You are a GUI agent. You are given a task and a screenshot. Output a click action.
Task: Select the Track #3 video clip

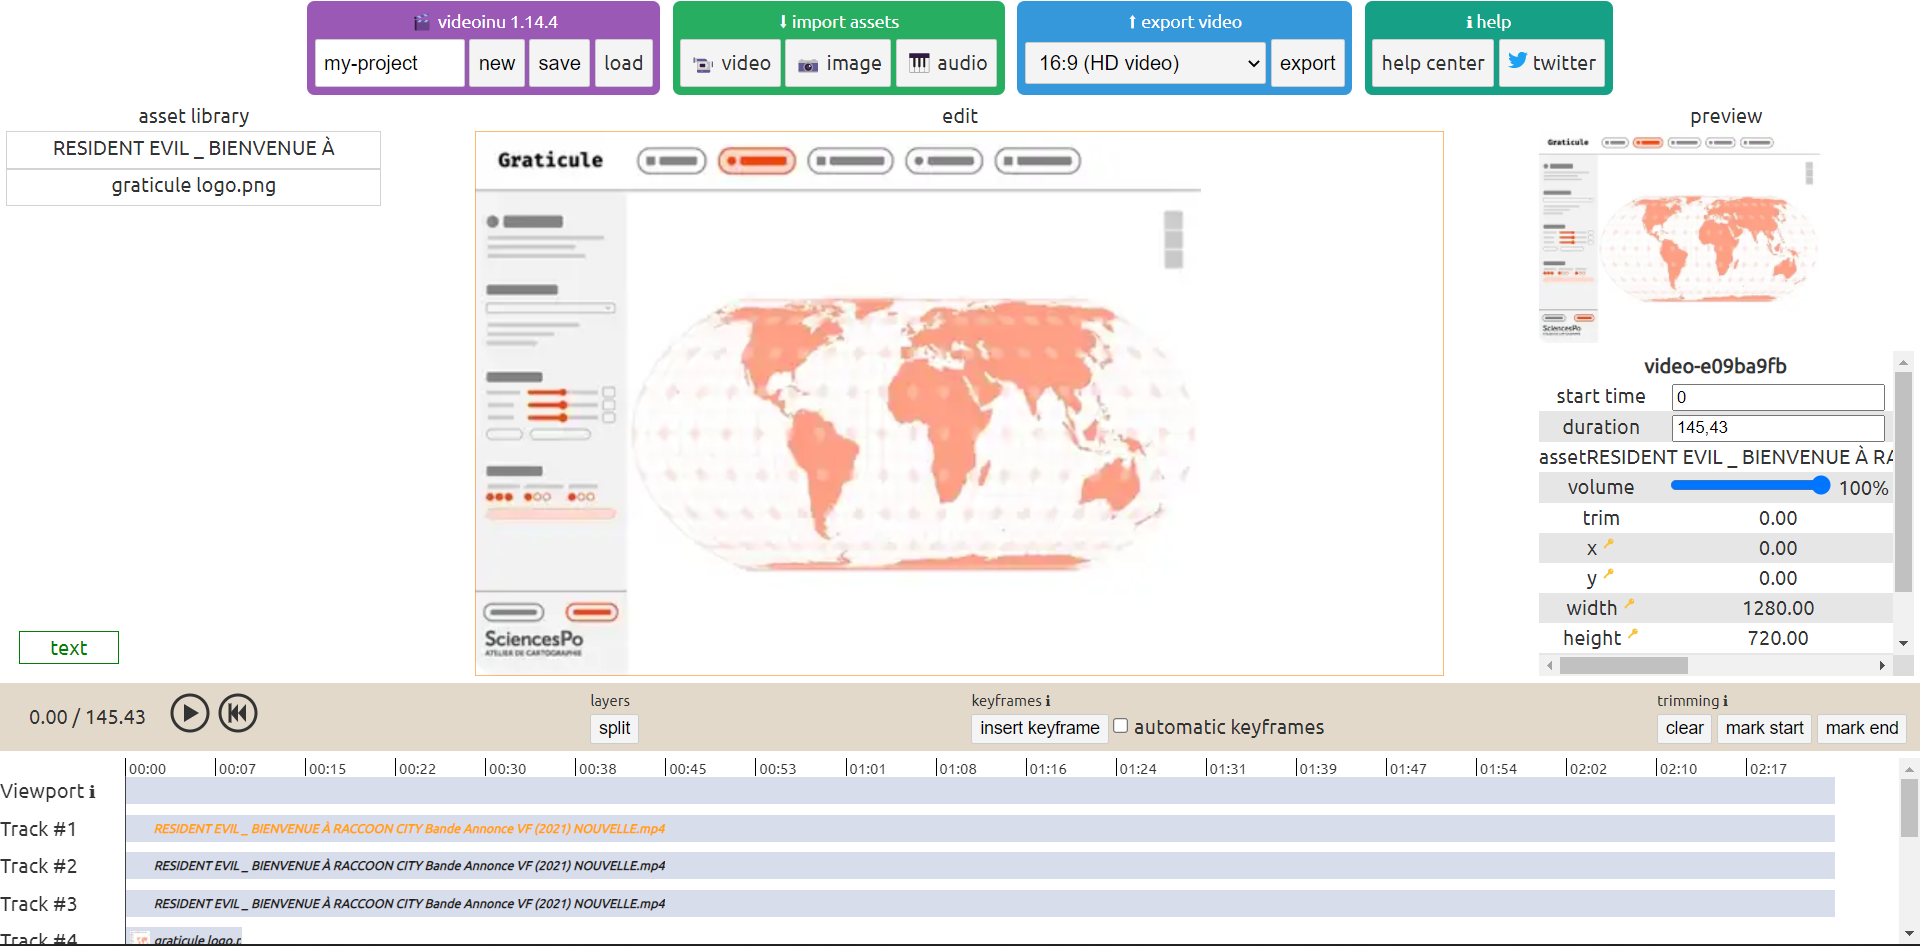point(980,903)
